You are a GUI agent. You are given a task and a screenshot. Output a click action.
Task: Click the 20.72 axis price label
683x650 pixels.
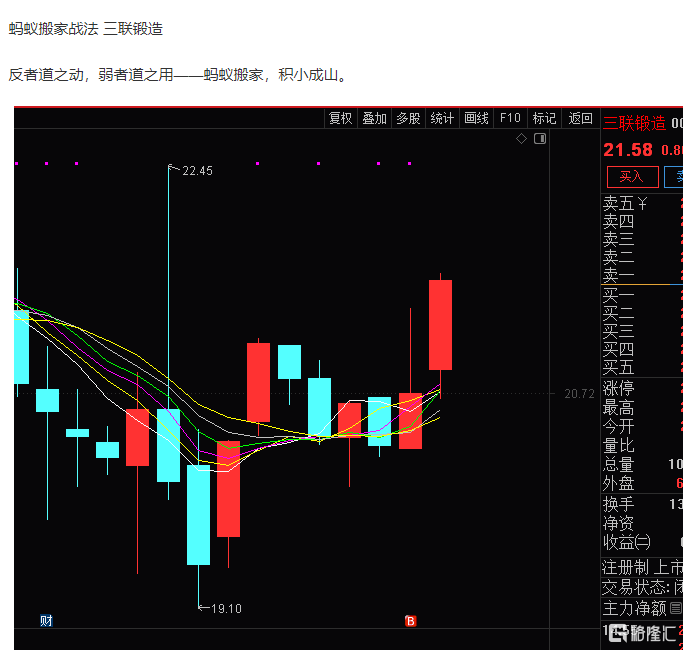579,394
